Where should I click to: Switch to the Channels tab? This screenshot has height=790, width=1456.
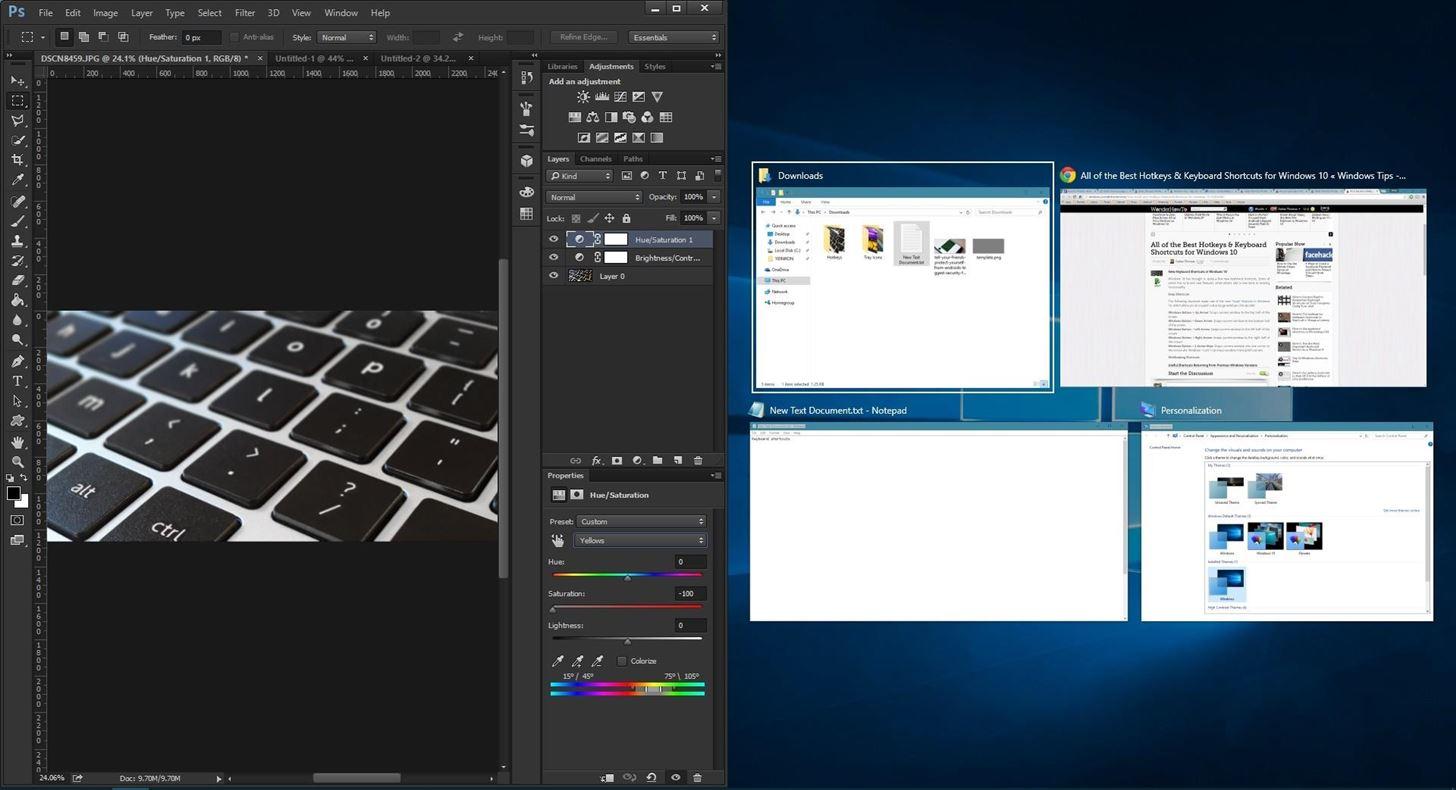click(x=596, y=158)
